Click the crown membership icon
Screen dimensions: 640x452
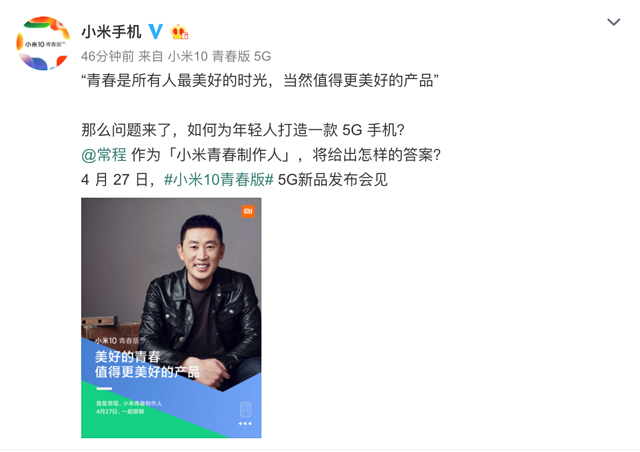[x=179, y=32]
